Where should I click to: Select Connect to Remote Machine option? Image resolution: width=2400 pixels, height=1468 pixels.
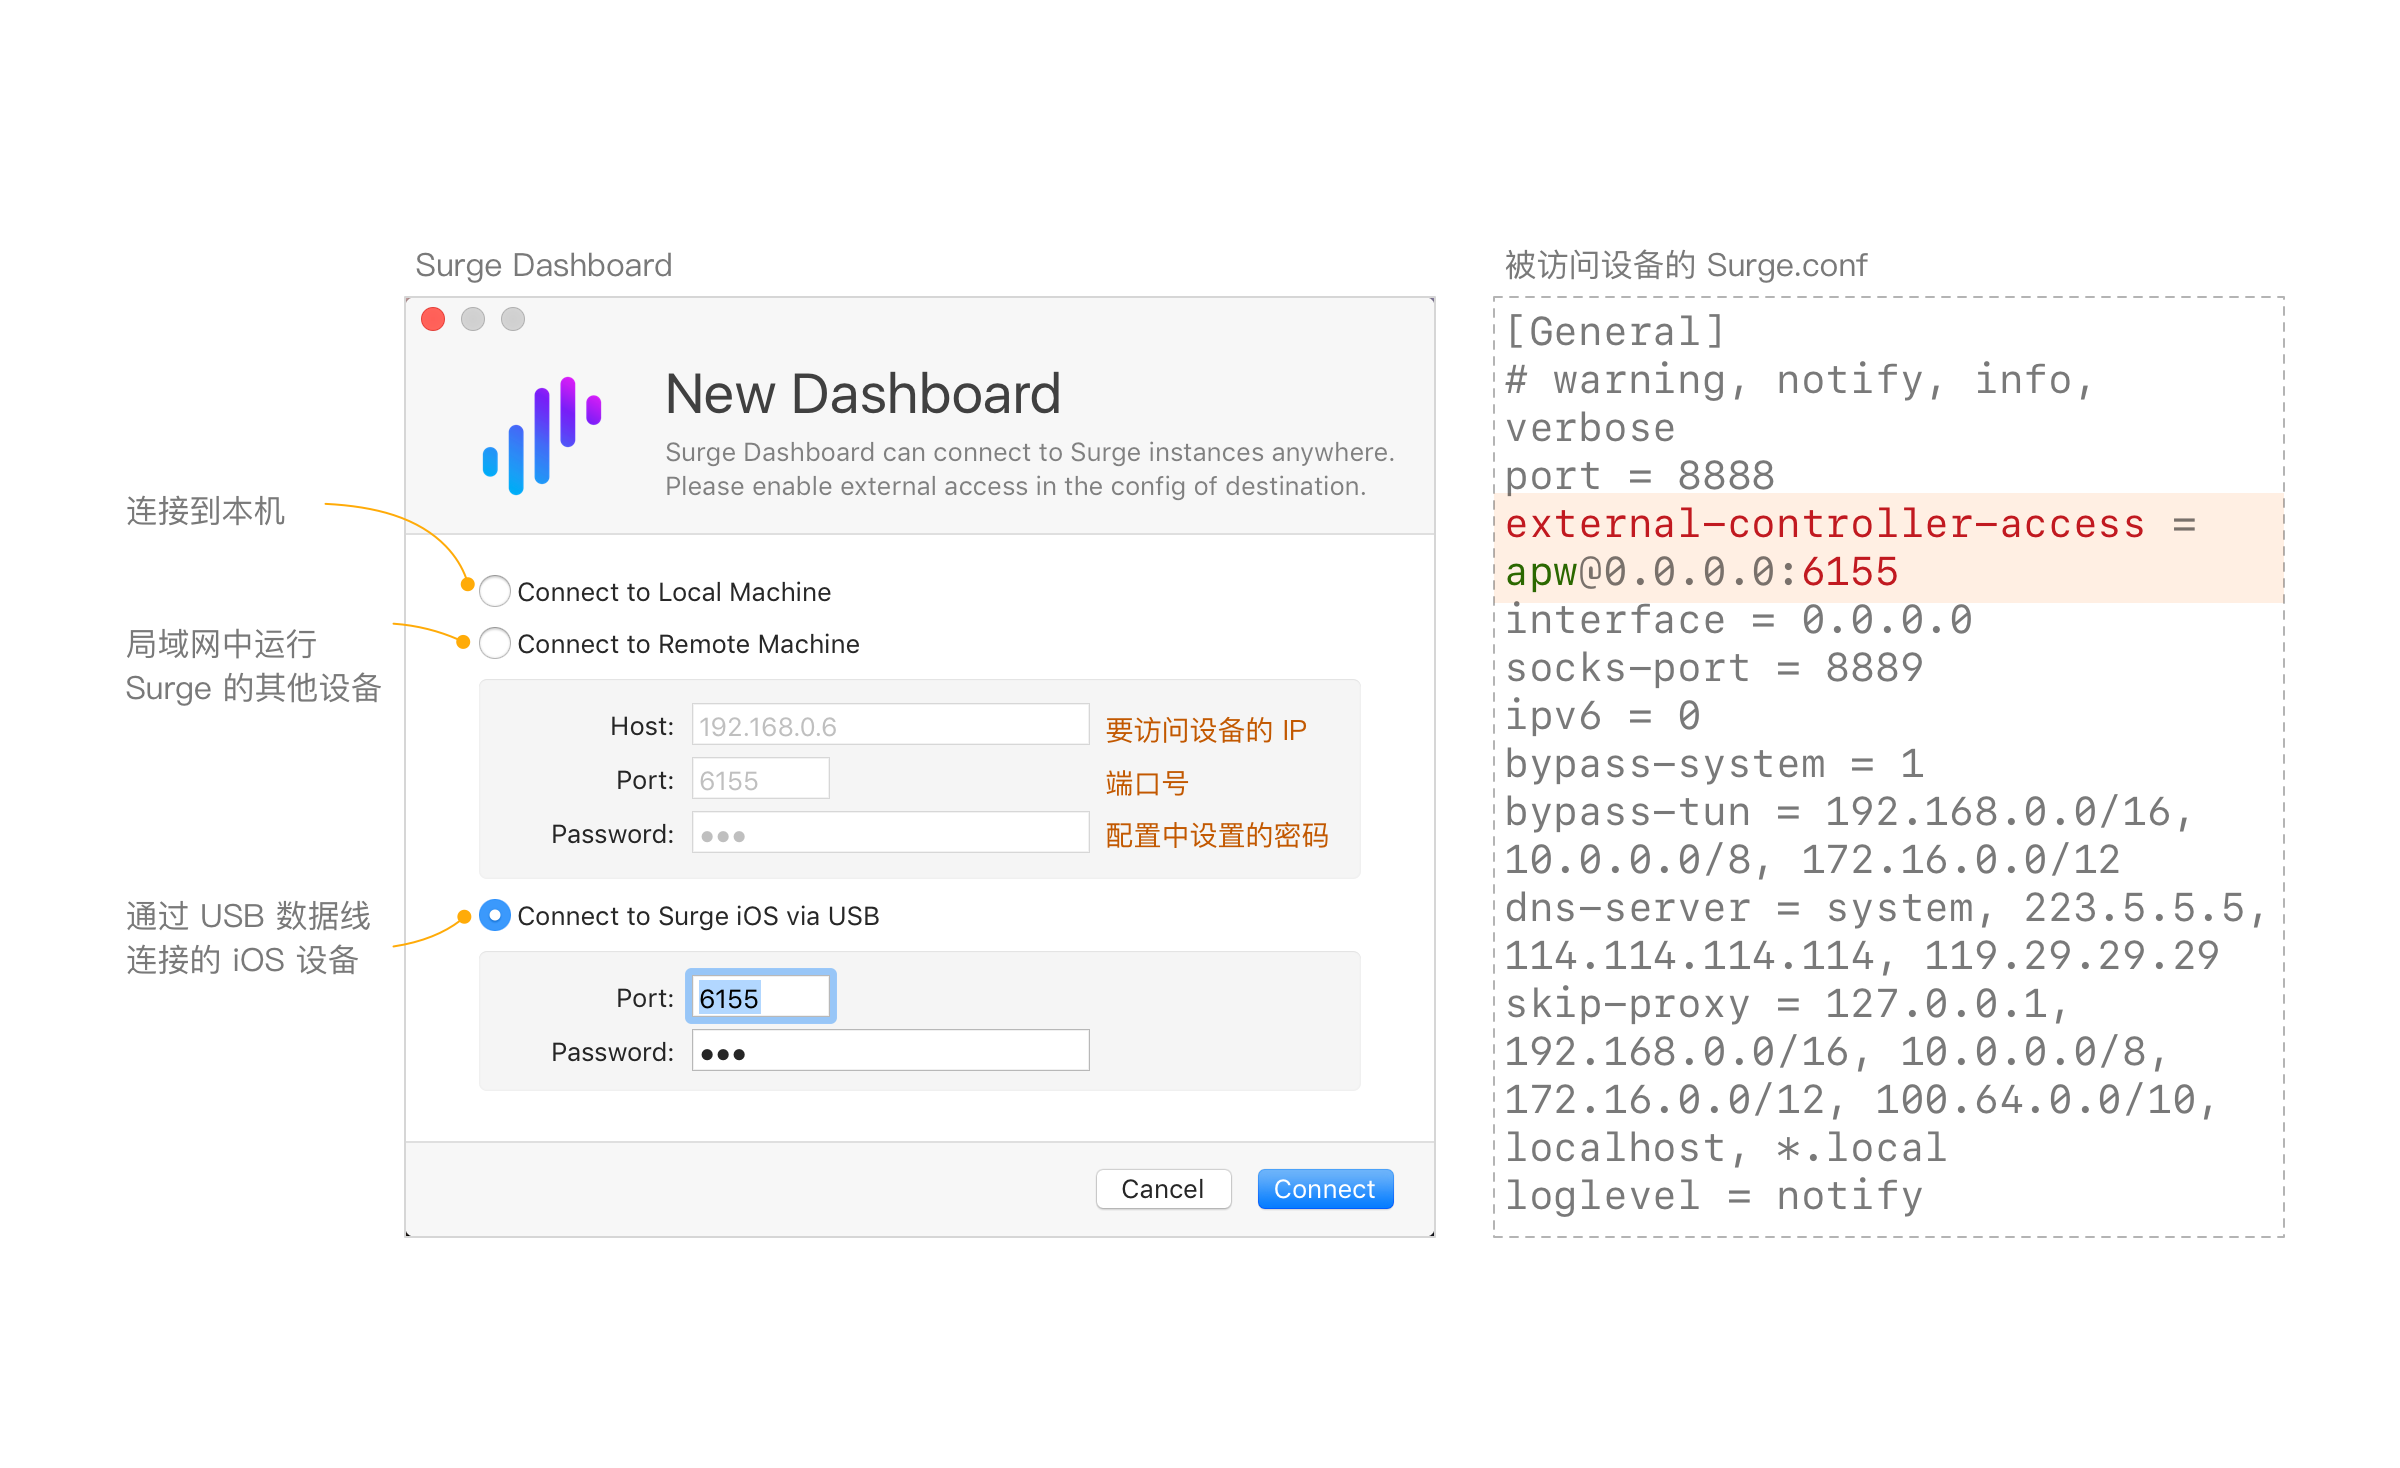(494, 644)
